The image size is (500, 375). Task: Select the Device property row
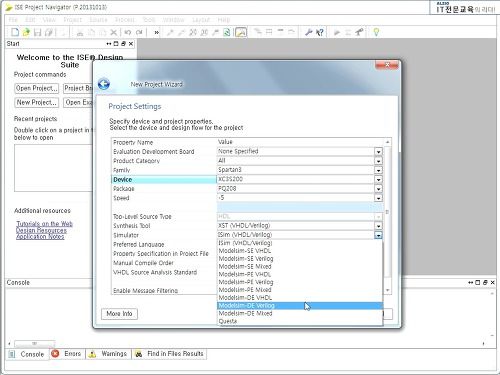tap(164, 180)
